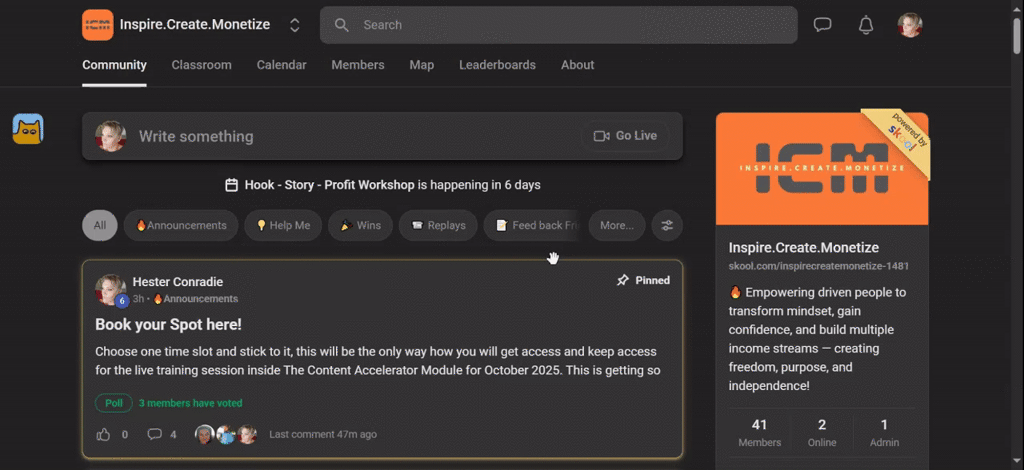Open skool.com/inspirecreatemonetize-1481 link

pyautogui.click(x=819, y=266)
